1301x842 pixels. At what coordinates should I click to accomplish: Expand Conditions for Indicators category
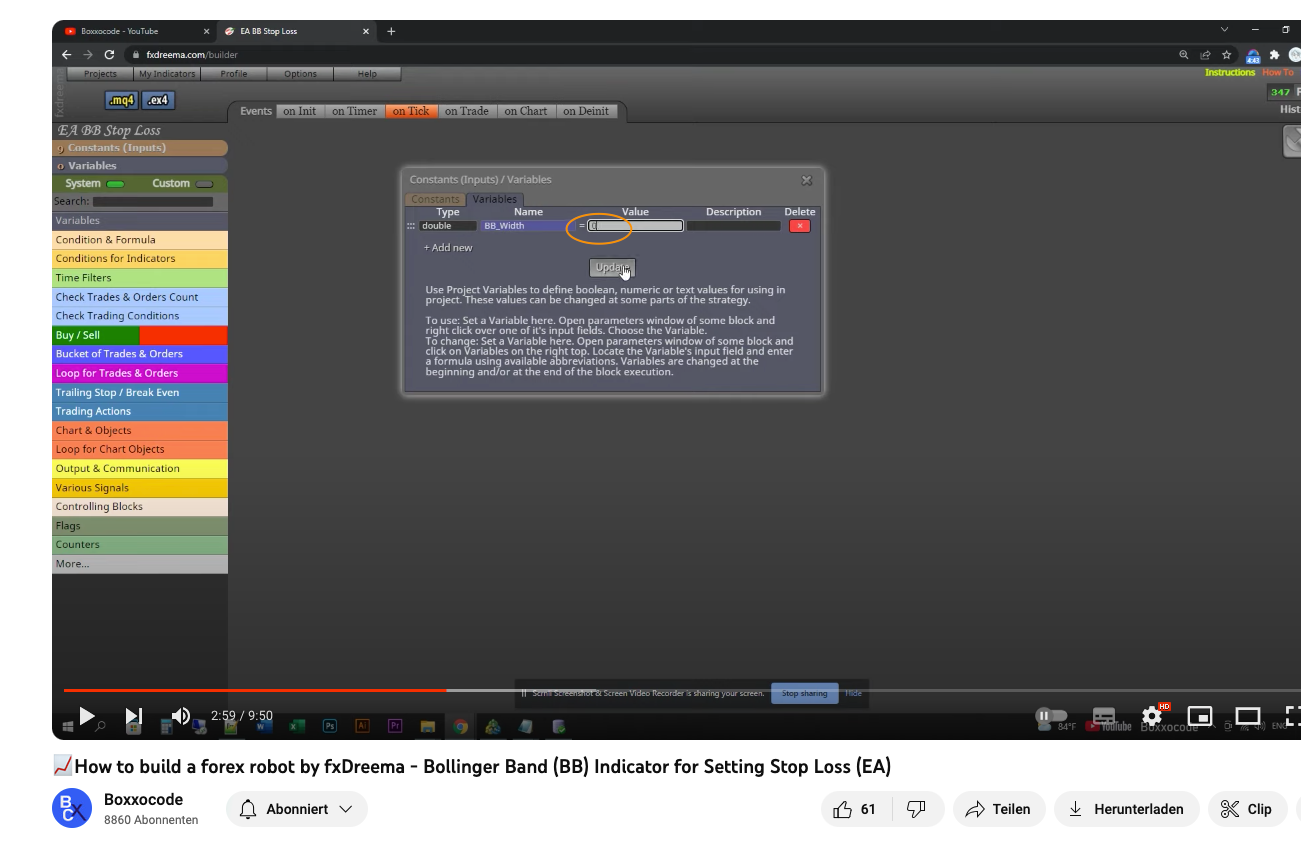click(140, 259)
